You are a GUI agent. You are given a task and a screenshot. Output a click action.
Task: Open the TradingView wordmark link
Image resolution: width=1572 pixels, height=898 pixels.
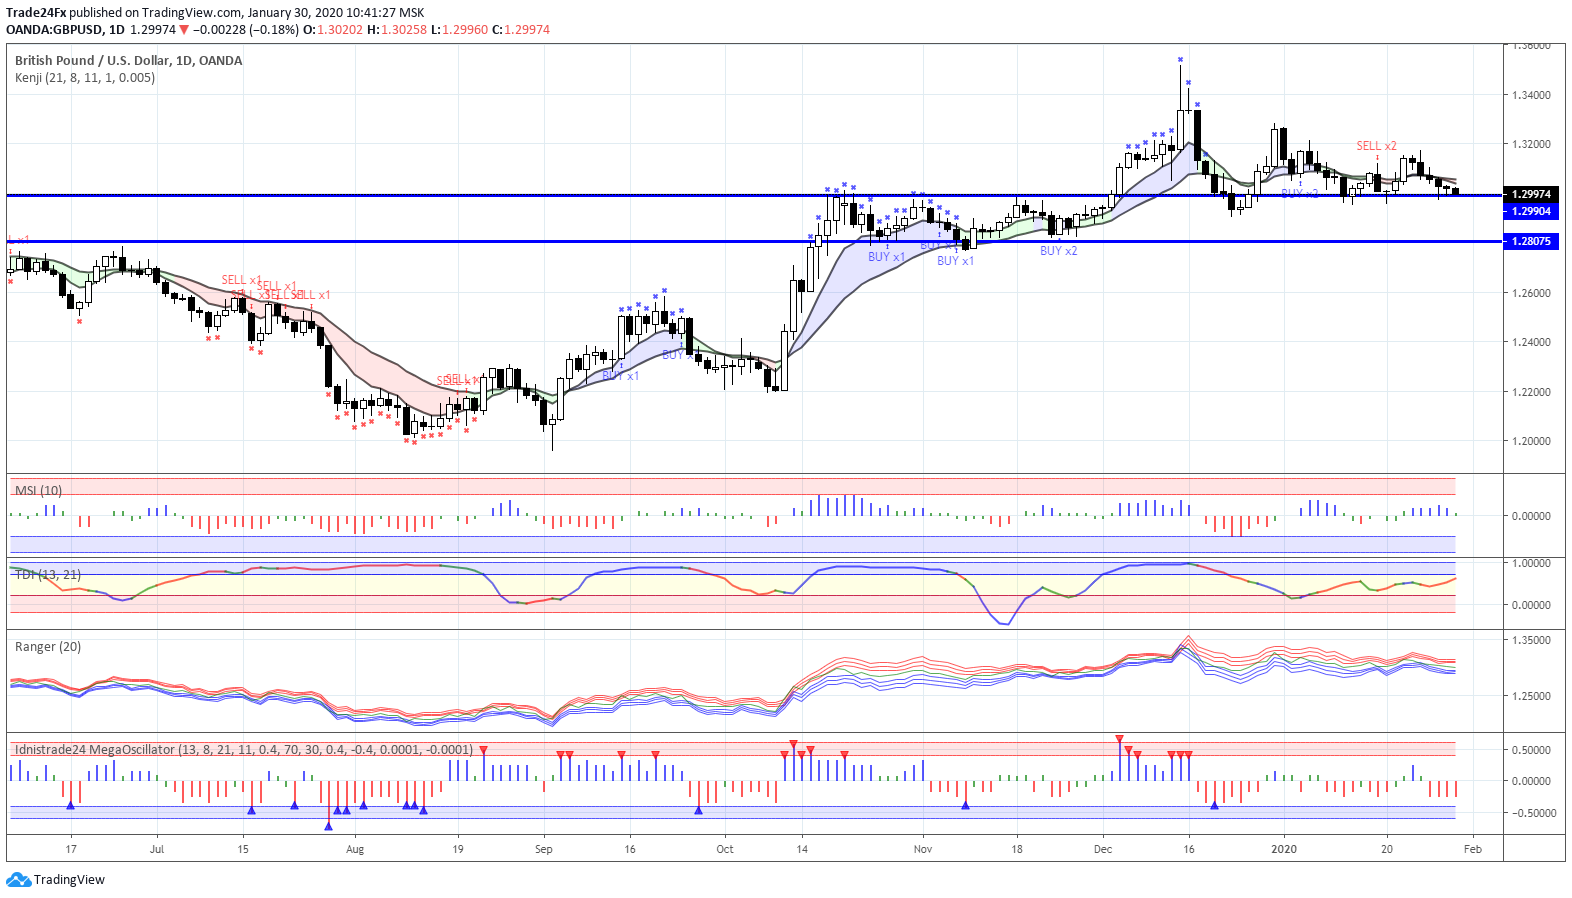pos(69,880)
